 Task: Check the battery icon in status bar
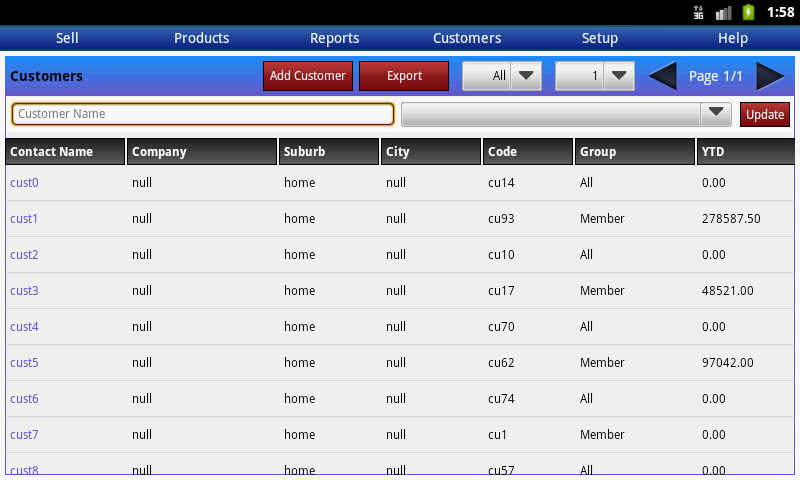(x=748, y=12)
